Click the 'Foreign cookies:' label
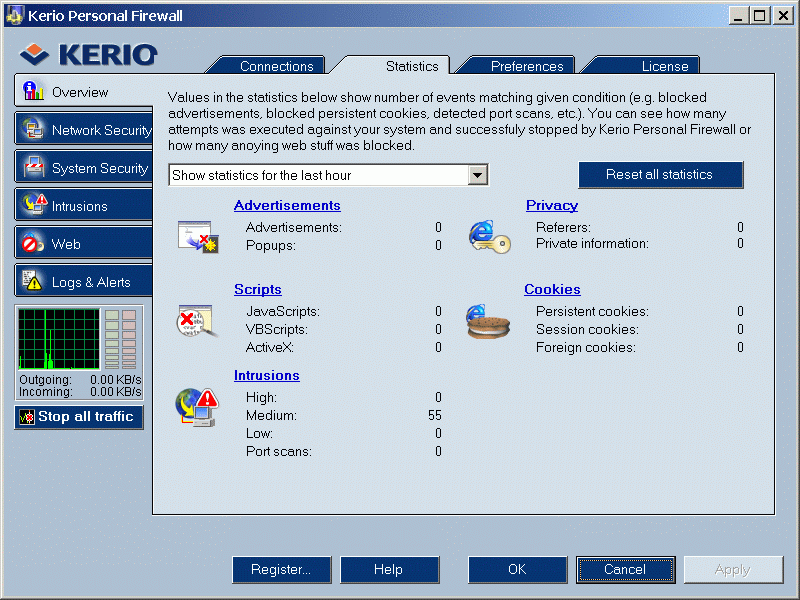The height and width of the screenshot is (600, 800). pos(585,348)
